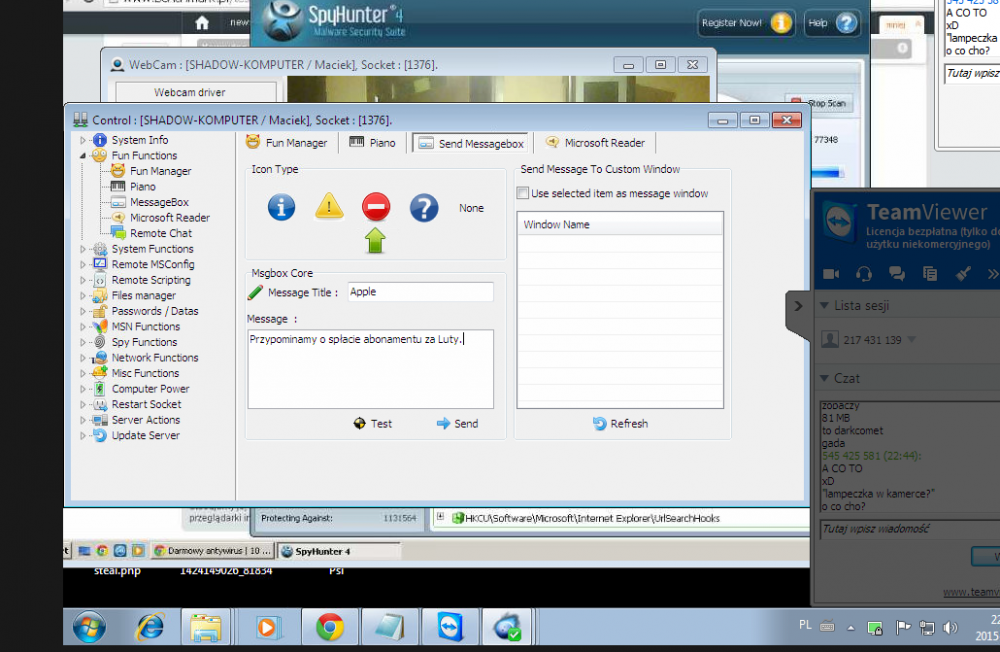This screenshot has width=1000, height=652.
Task: Open dropdown next to session 217 431 139
Action: (x=912, y=340)
